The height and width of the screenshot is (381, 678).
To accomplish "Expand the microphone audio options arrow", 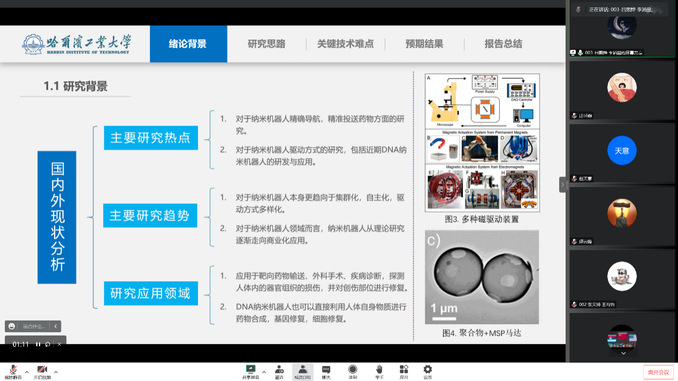I will [x=27, y=372].
